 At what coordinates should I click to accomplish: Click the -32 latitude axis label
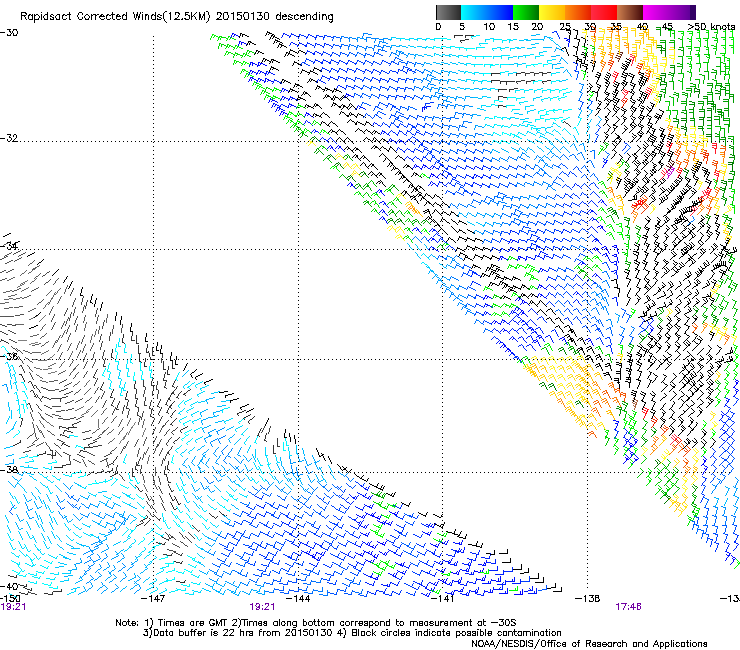click(9, 138)
